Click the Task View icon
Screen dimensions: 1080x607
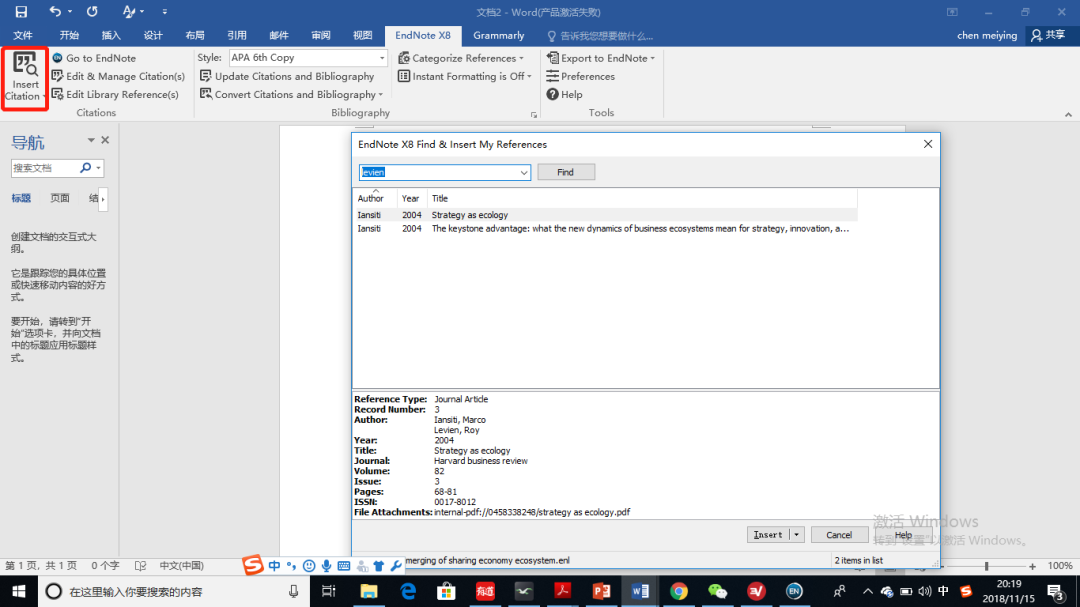coord(329,591)
